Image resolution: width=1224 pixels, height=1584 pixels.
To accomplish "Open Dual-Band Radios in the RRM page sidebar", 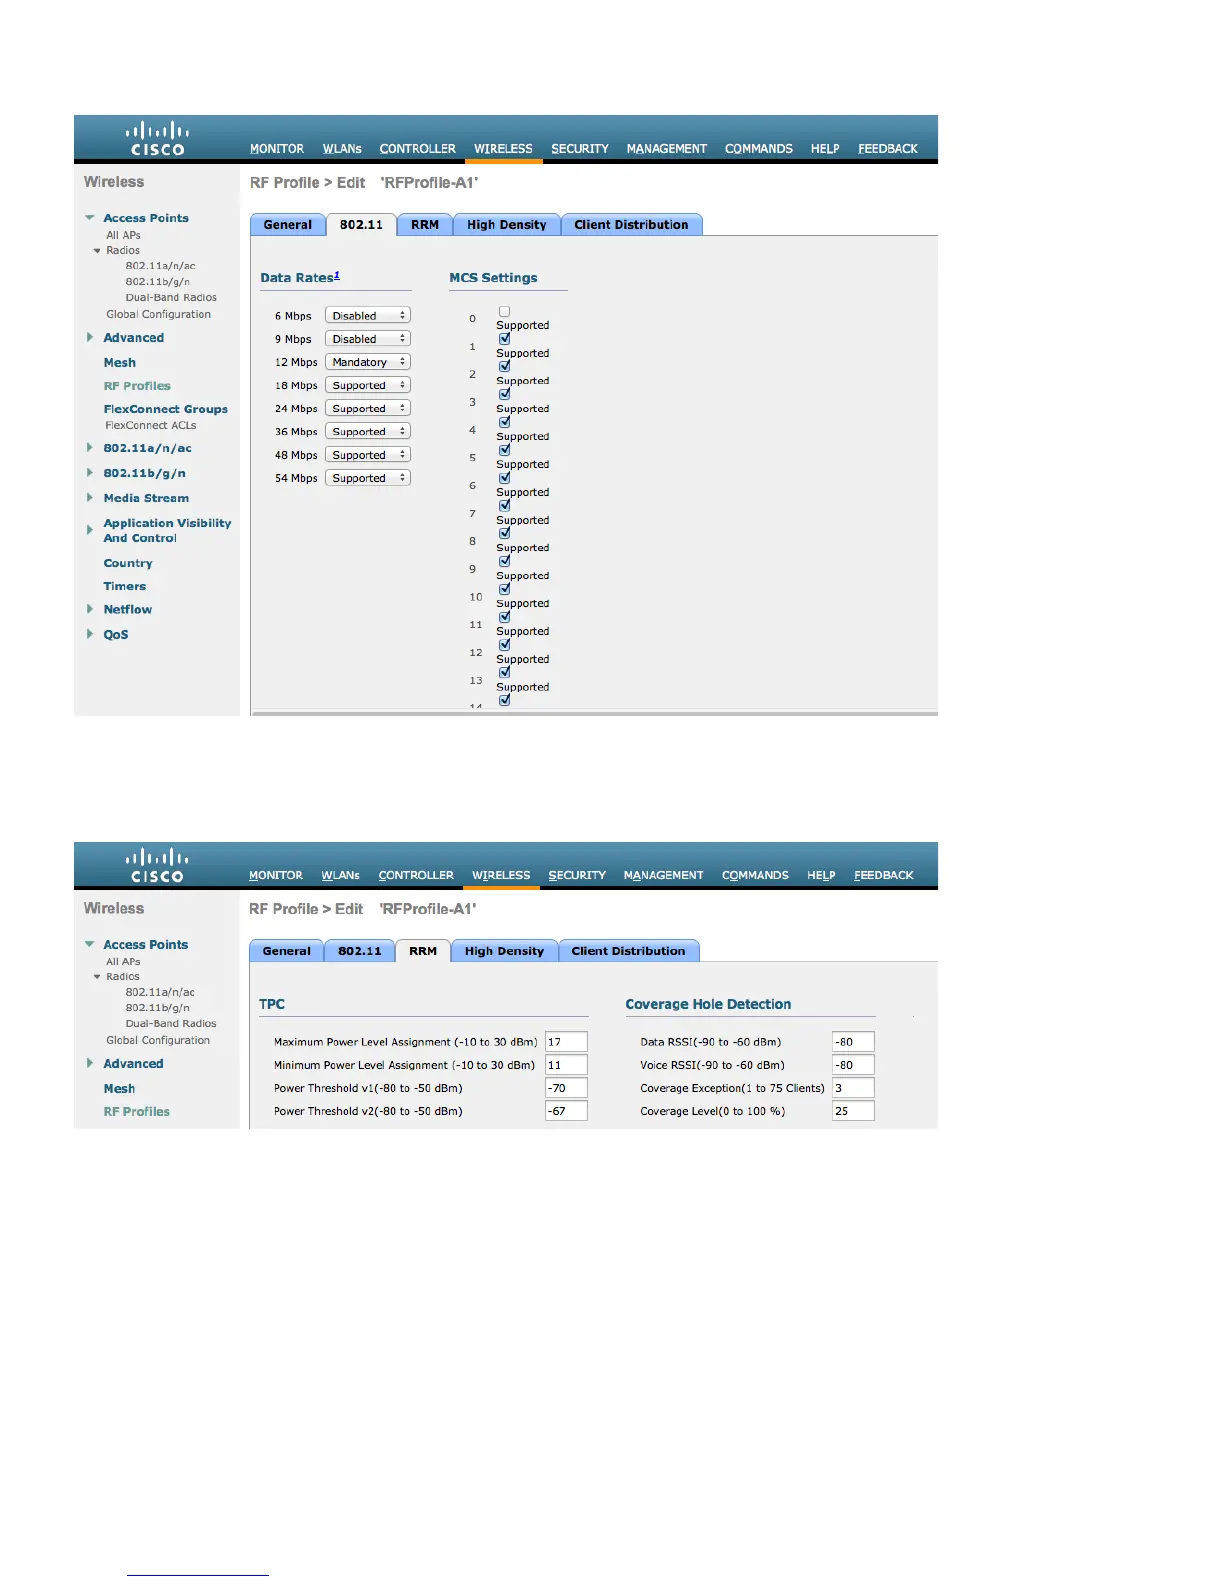I will click(171, 1024).
